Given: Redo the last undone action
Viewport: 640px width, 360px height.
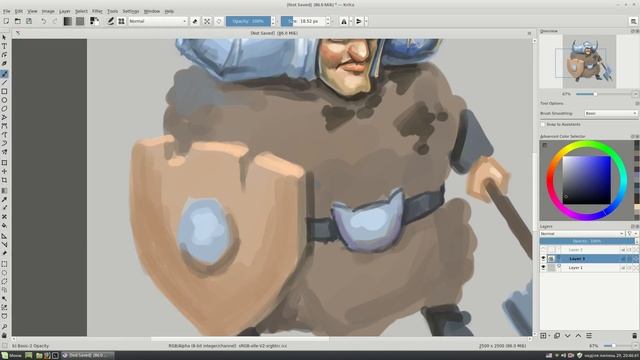Looking at the screenshot, I should coord(55,21).
